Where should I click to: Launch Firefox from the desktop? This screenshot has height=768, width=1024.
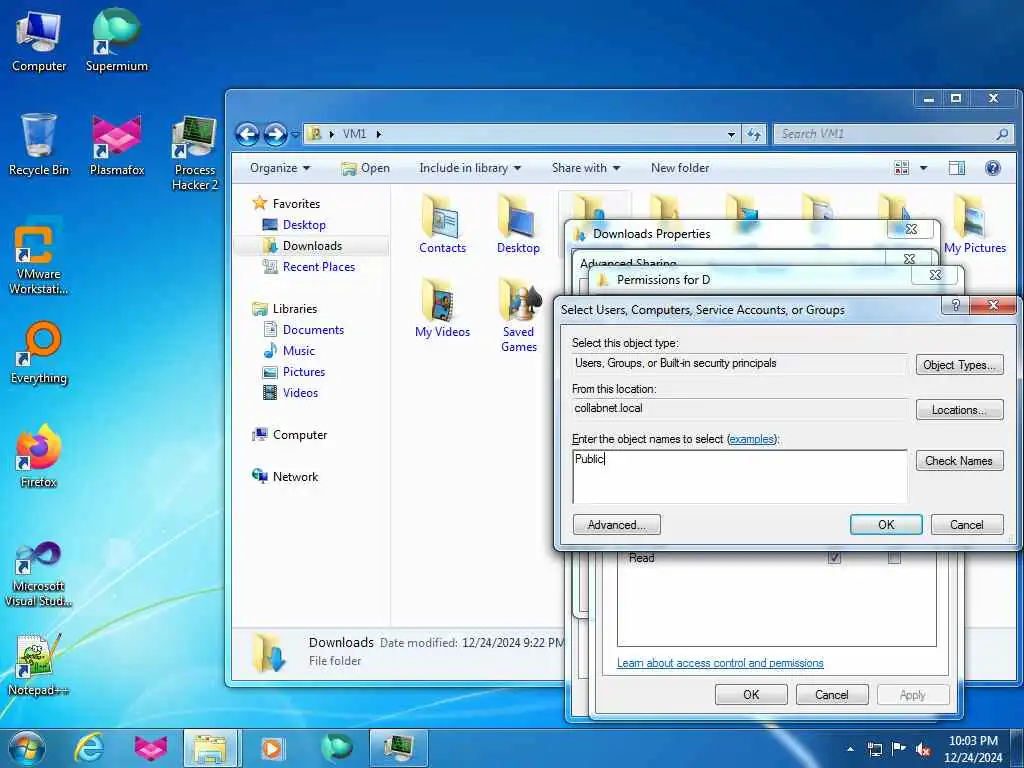click(x=39, y=456)
